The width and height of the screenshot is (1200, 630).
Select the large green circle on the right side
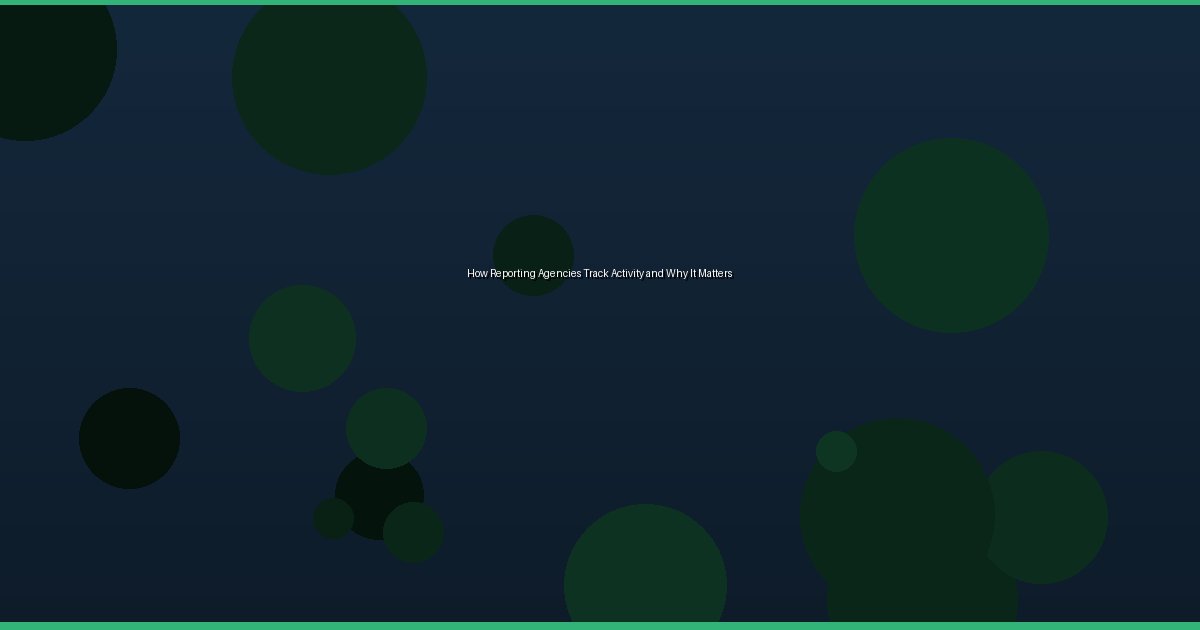pyautogui.click(x=951, y=235)
